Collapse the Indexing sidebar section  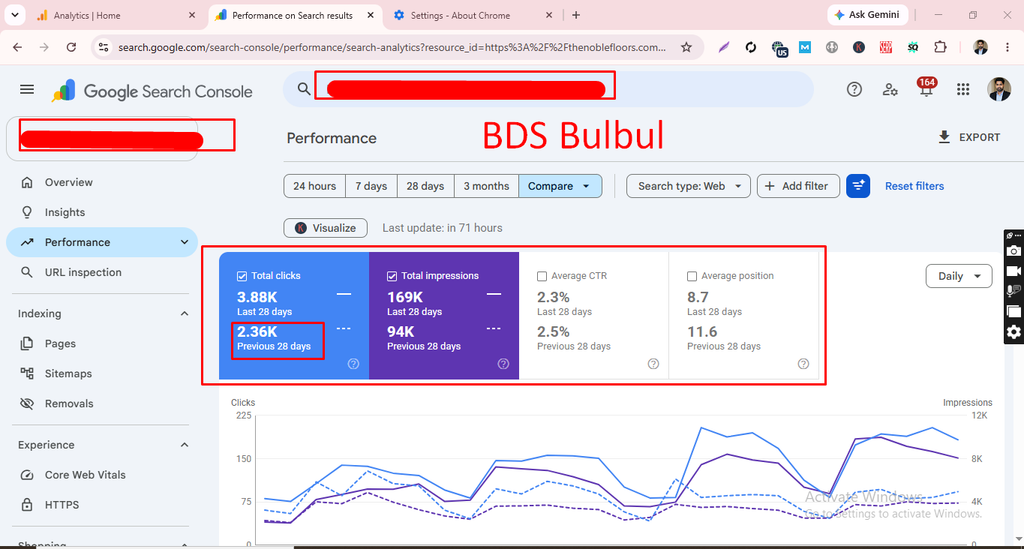click(184, 313)
